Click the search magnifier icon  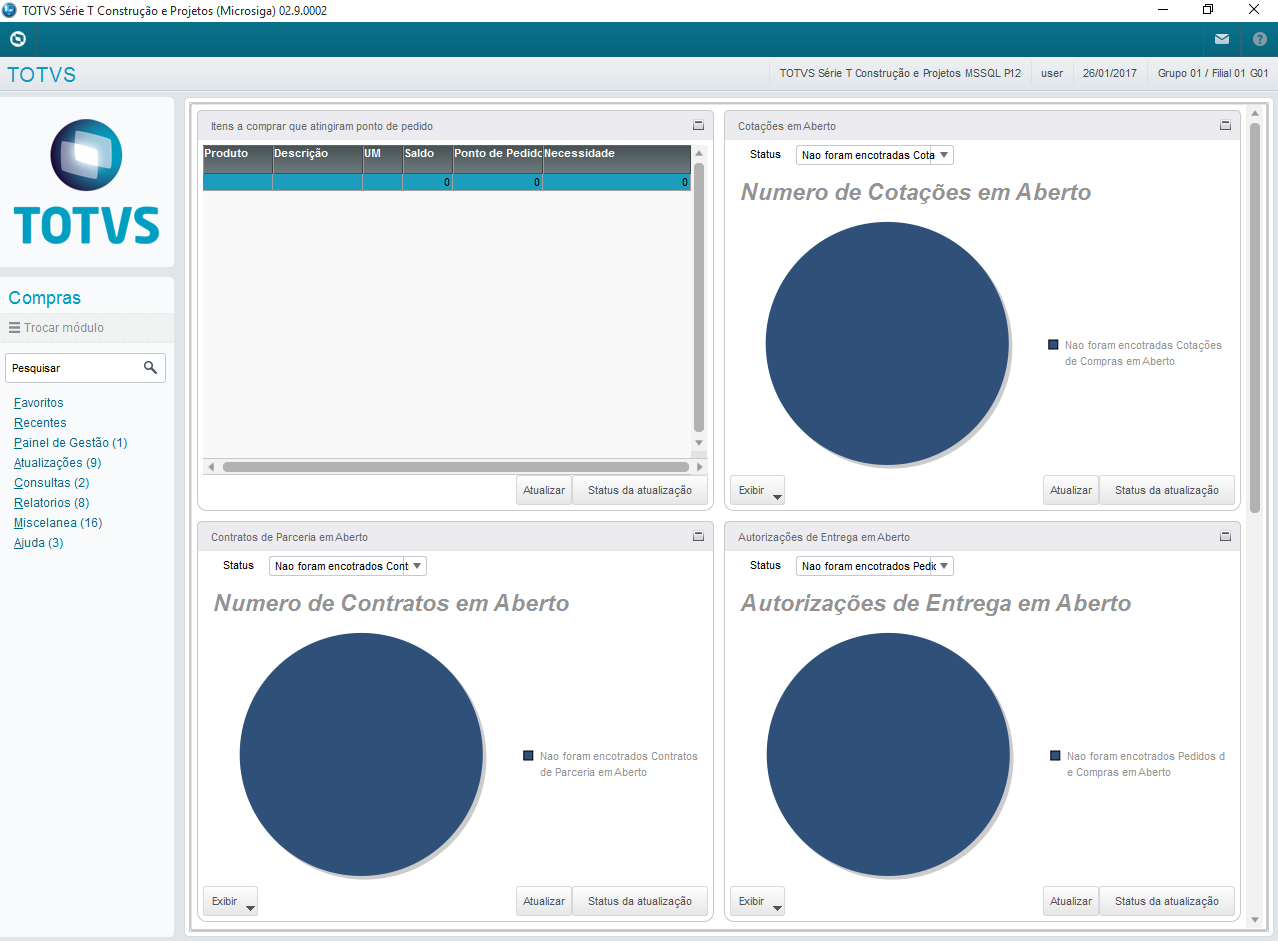(150, 368)
